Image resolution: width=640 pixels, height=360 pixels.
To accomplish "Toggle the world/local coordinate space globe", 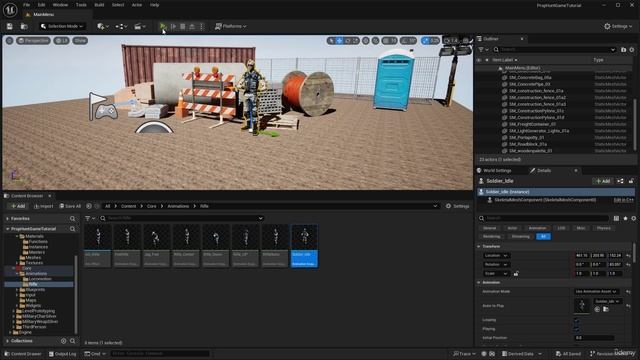I will click(366, 40).
